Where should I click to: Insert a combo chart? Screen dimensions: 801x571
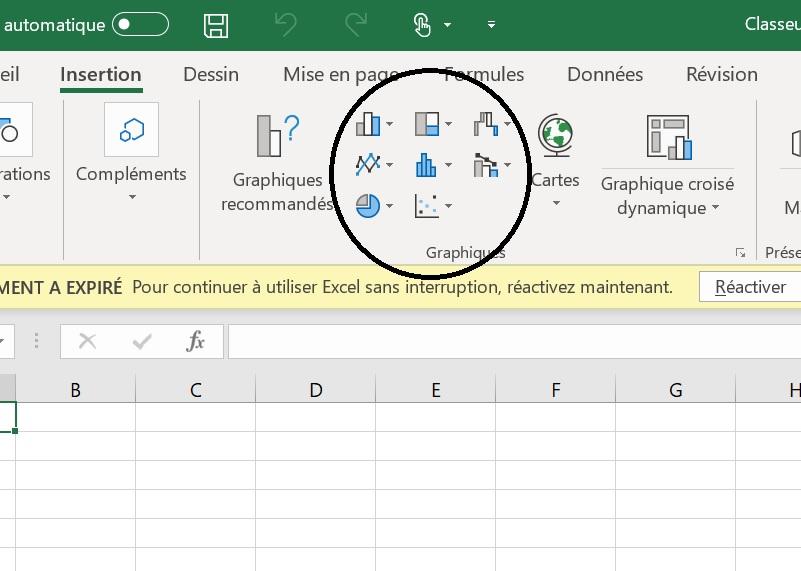[486, 164]
